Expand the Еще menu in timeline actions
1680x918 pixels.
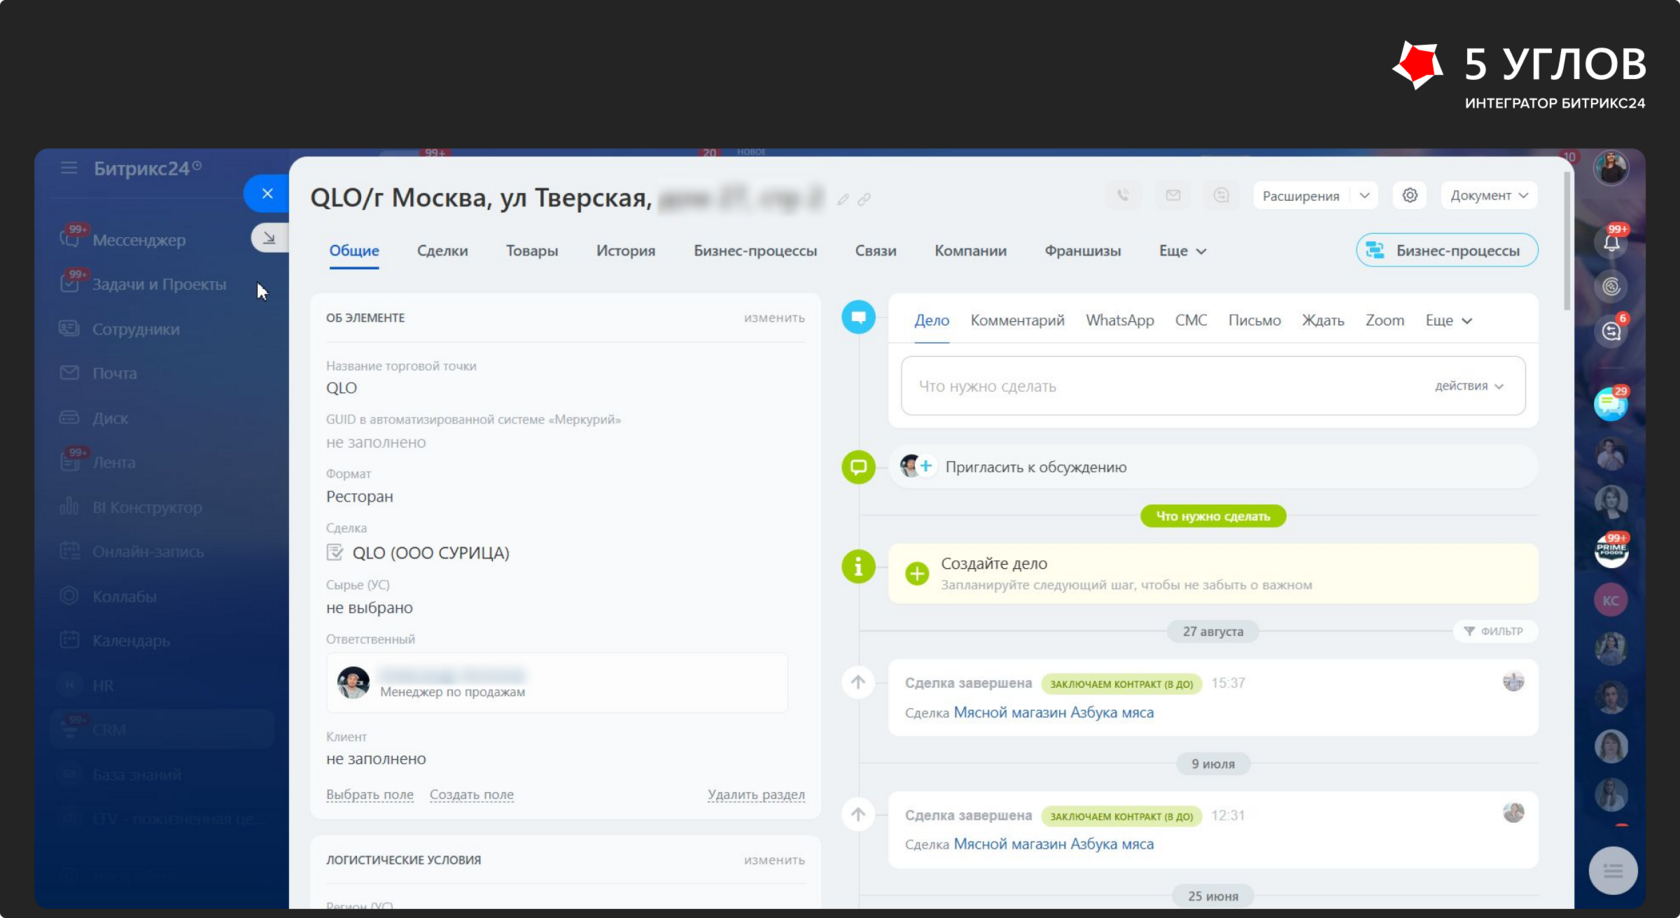pos(1448,320)
